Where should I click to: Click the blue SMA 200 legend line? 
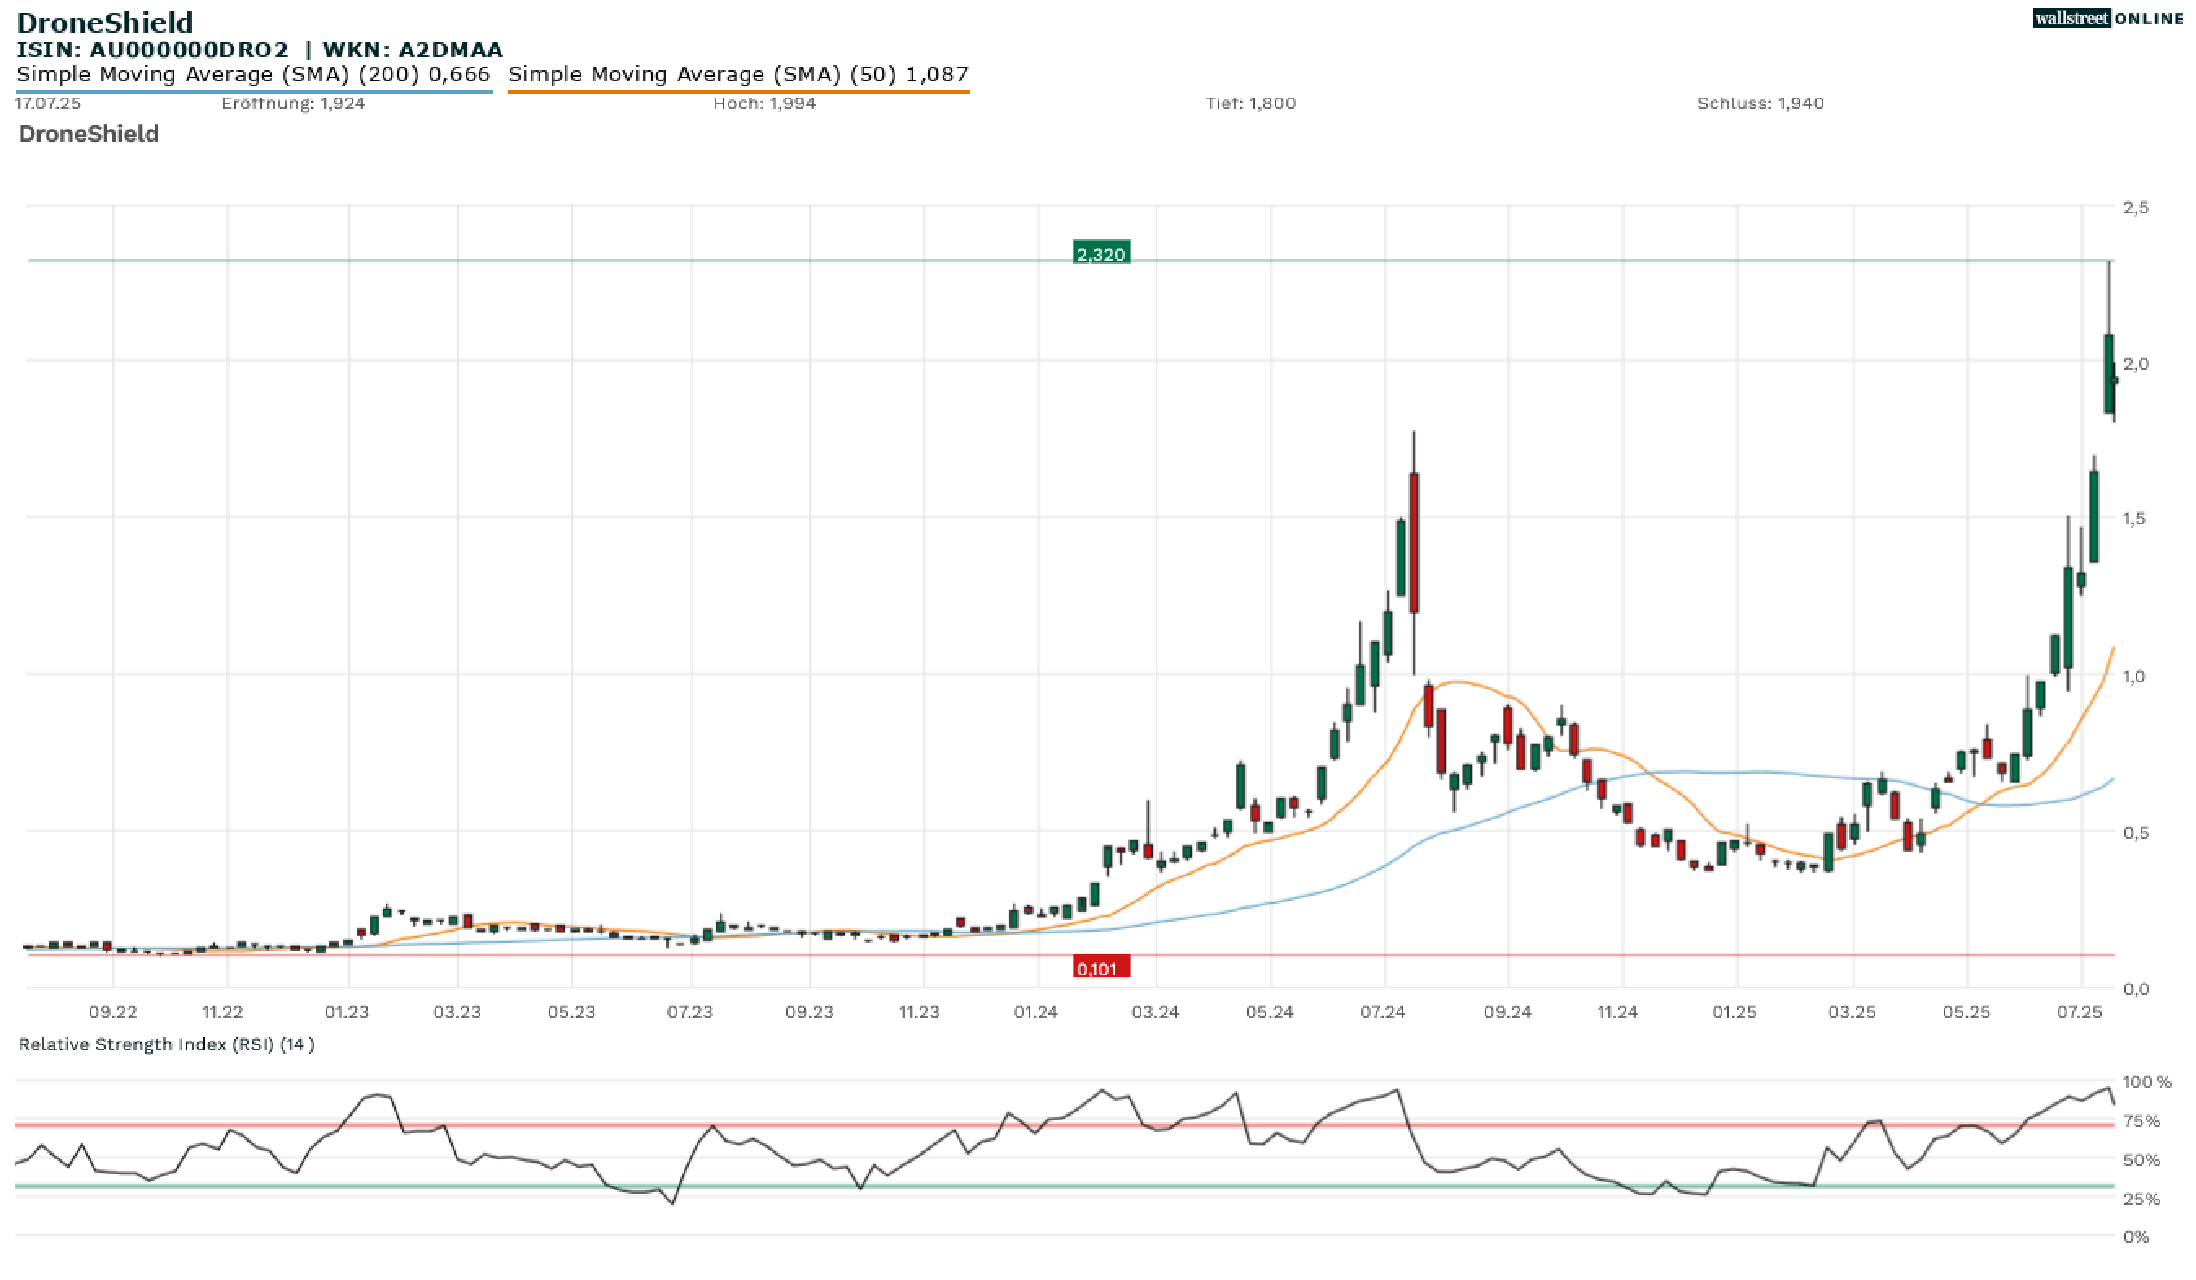pyautogui.click(x=254, y=91)
